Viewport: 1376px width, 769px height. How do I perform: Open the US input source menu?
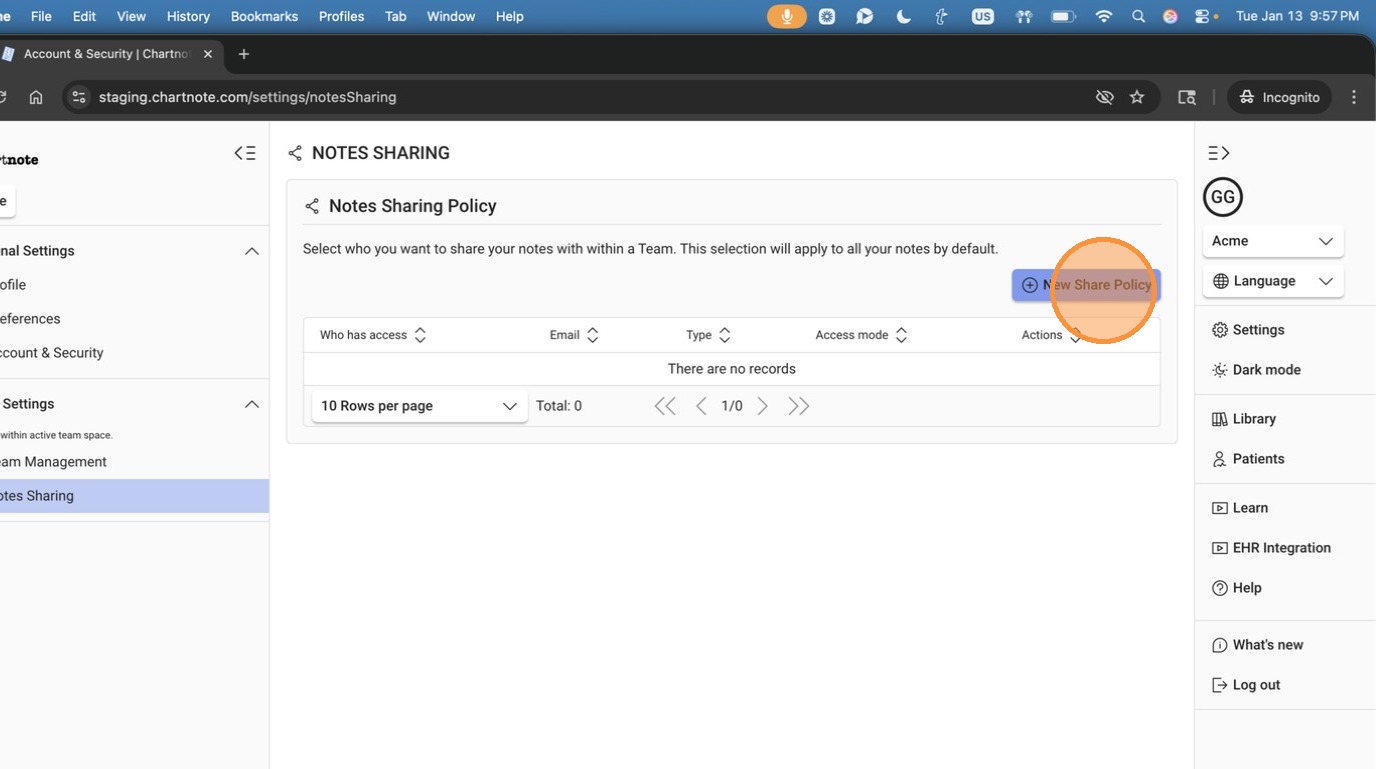click(983, 16)
